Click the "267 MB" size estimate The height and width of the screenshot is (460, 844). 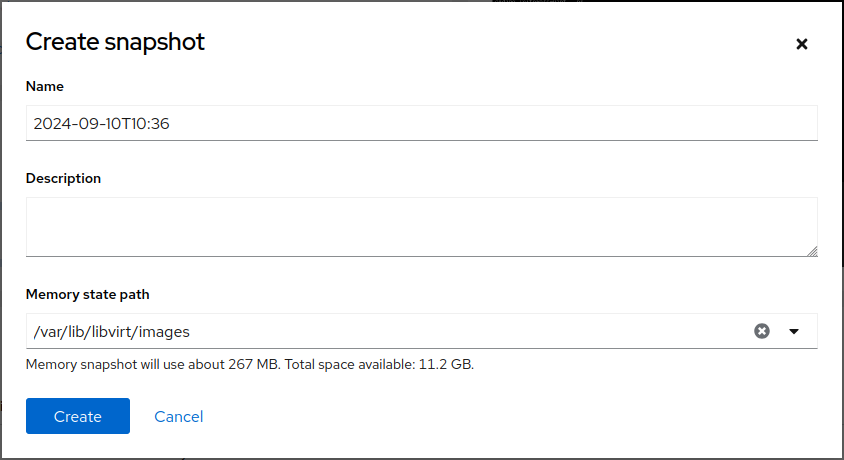254,365
